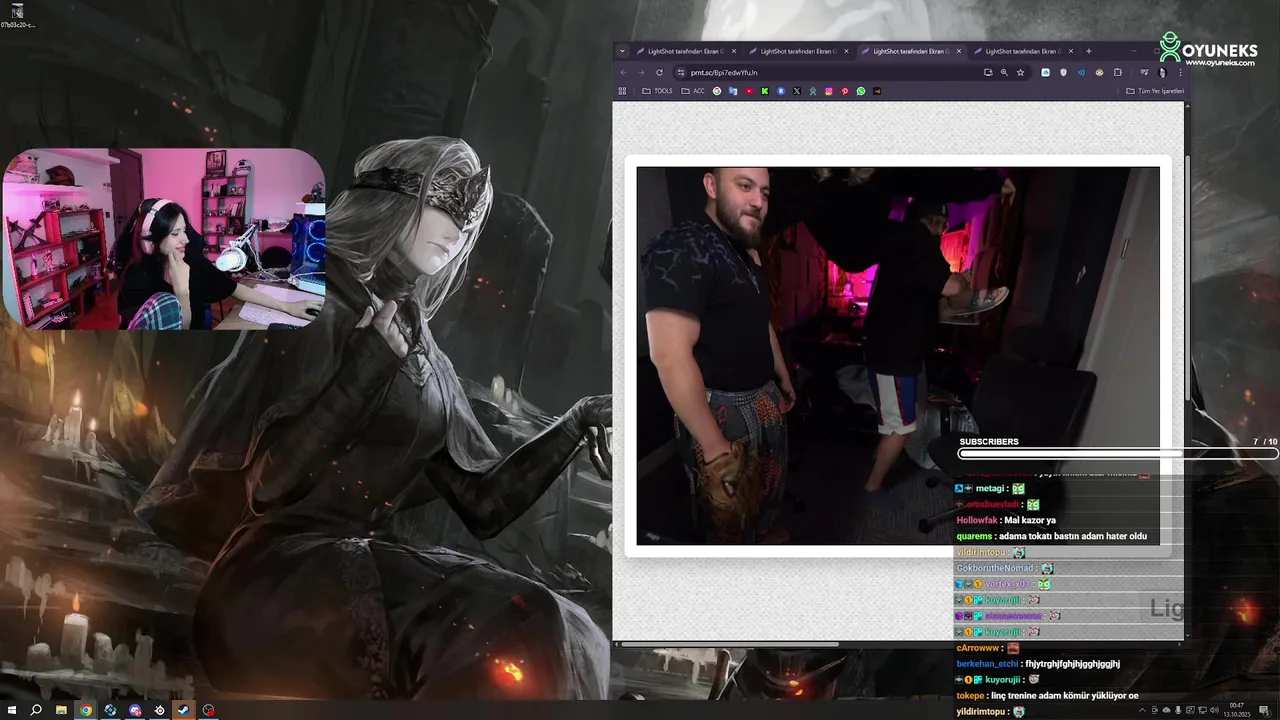
Task: Close the second LightShot tab
Action: tap(846, 51)
